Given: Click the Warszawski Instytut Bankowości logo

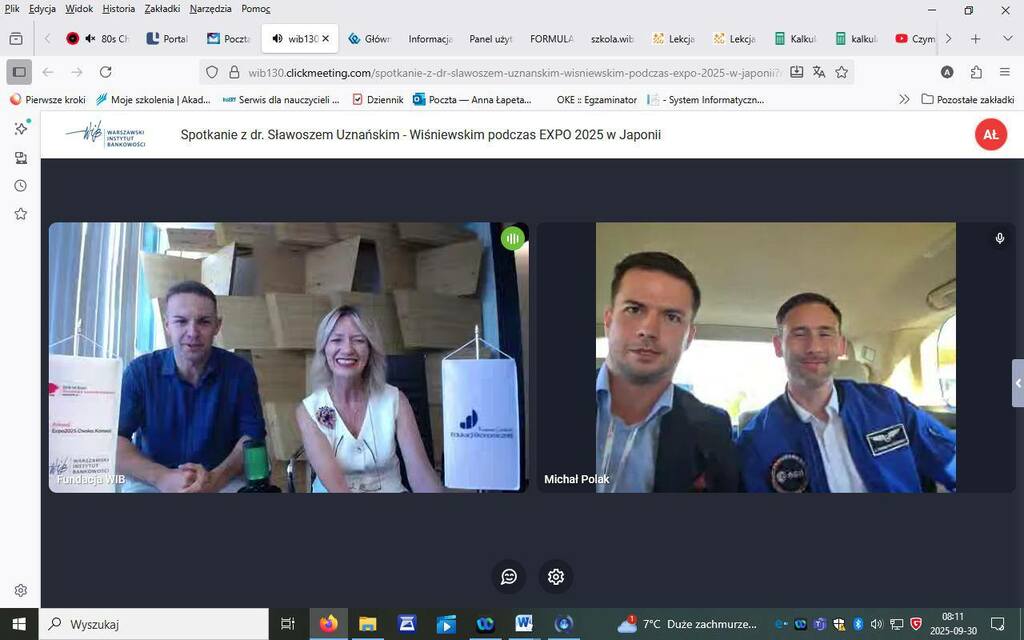Looking at the screenshot, I should coord(106,135).
